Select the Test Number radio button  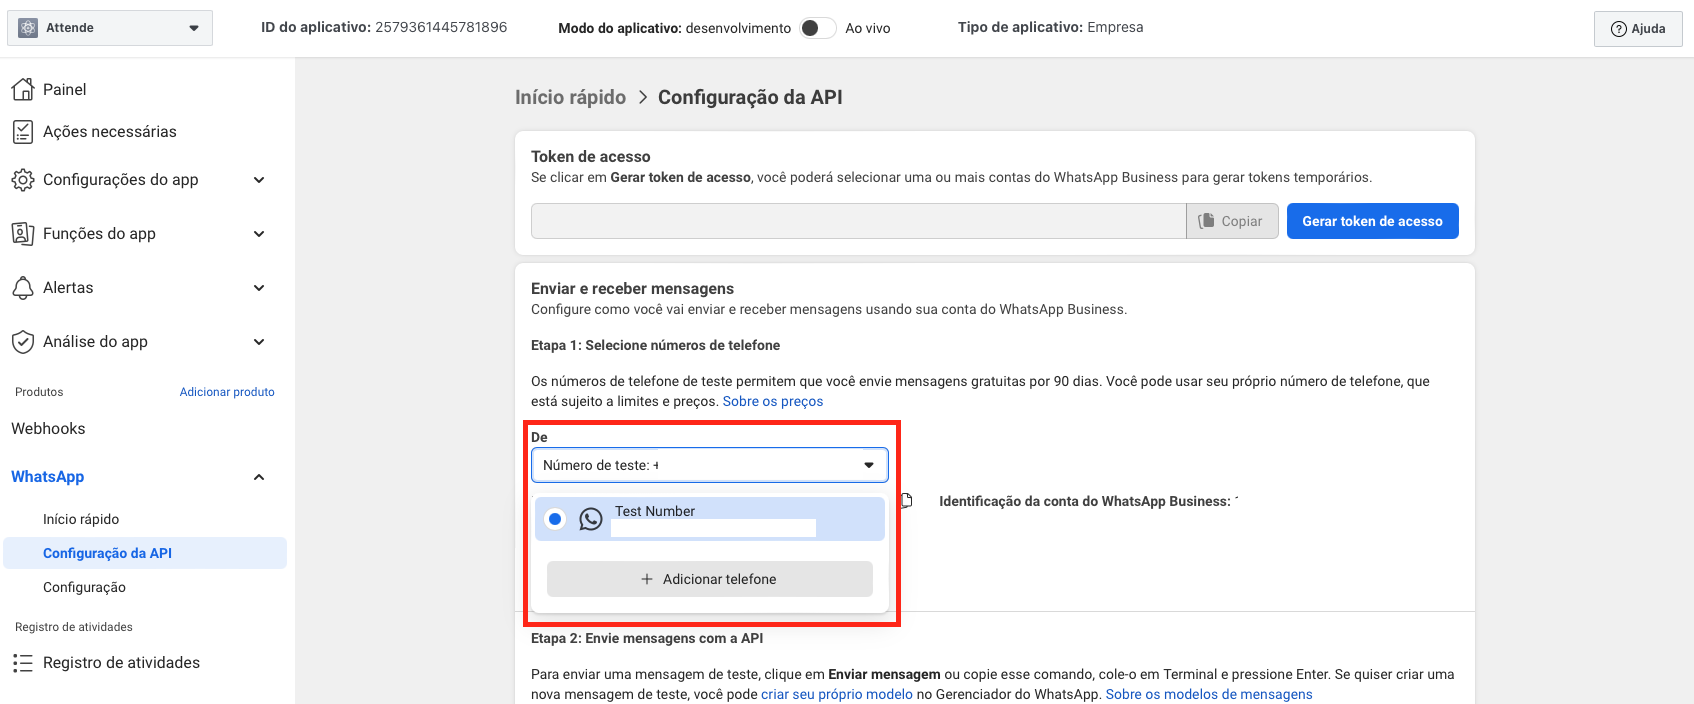coord(555,519)
